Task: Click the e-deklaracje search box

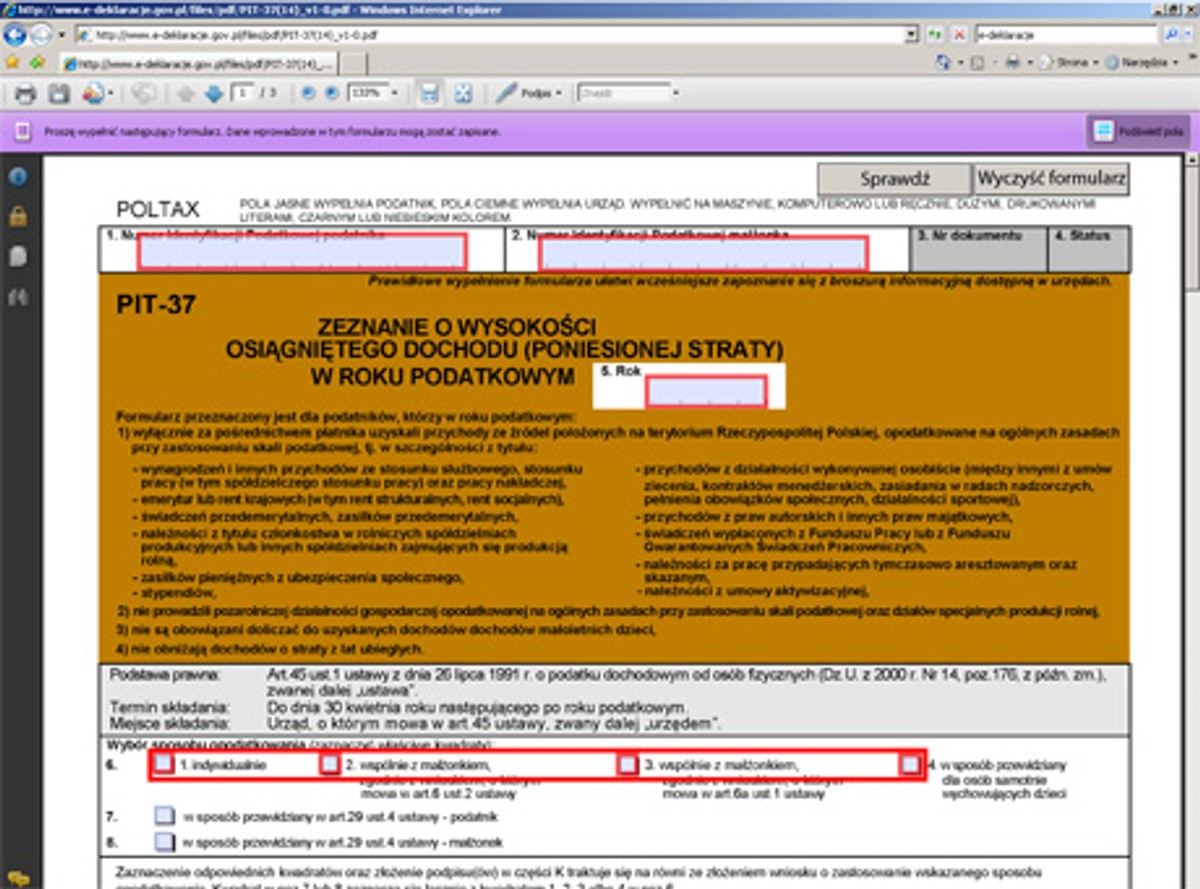Action: (x=1067, y=34)
